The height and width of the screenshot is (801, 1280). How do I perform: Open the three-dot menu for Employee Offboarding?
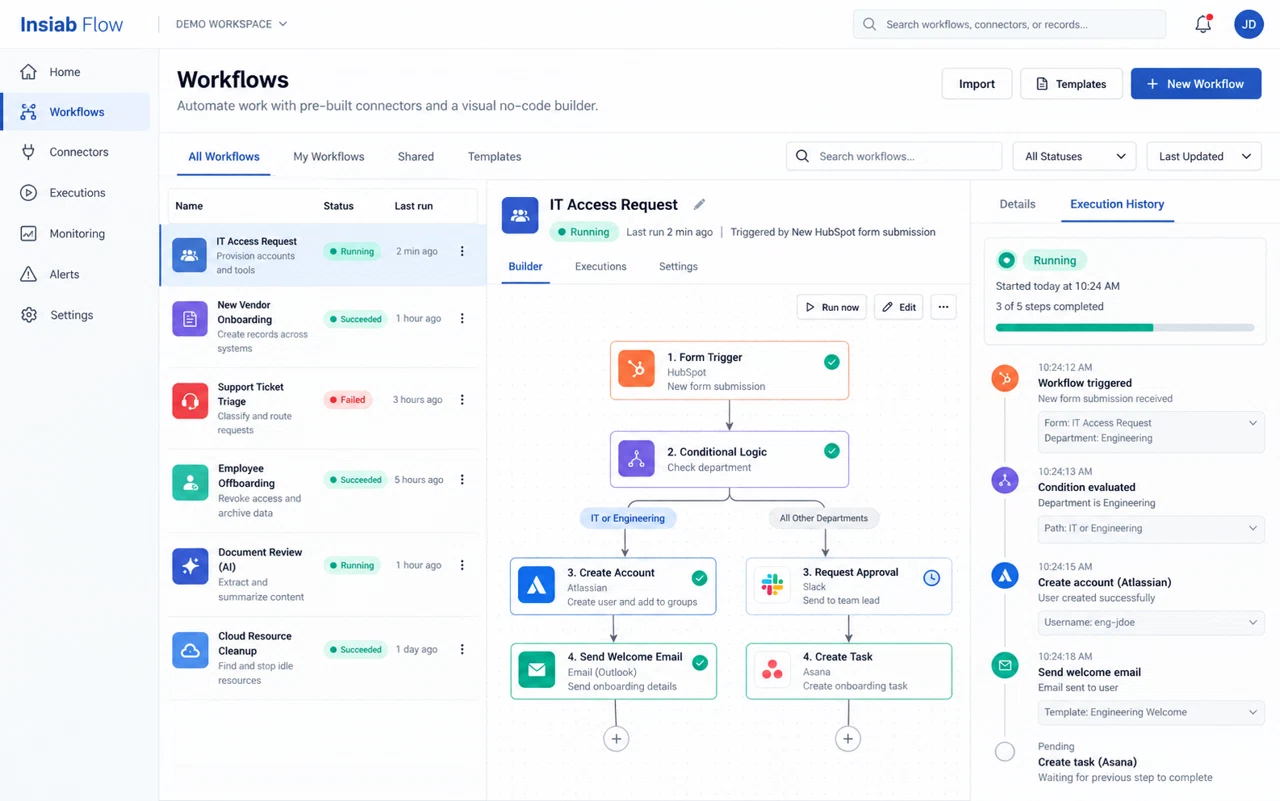click(x=462, y=480)
